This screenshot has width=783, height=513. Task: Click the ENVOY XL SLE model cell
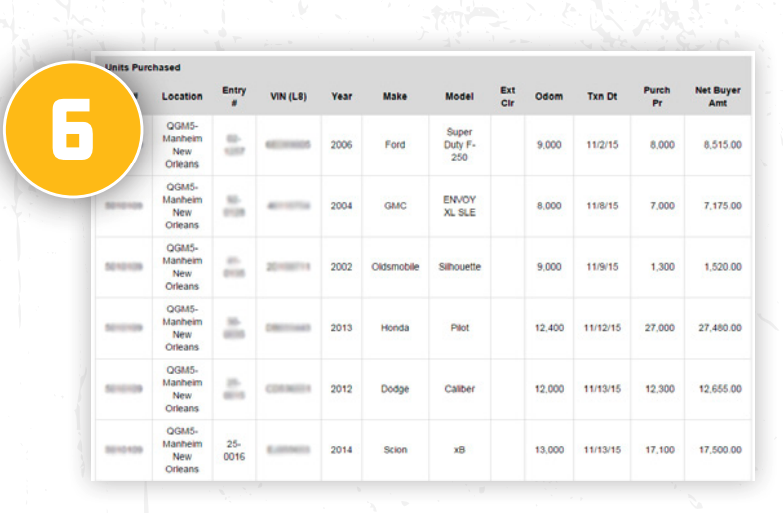point(459,206)
